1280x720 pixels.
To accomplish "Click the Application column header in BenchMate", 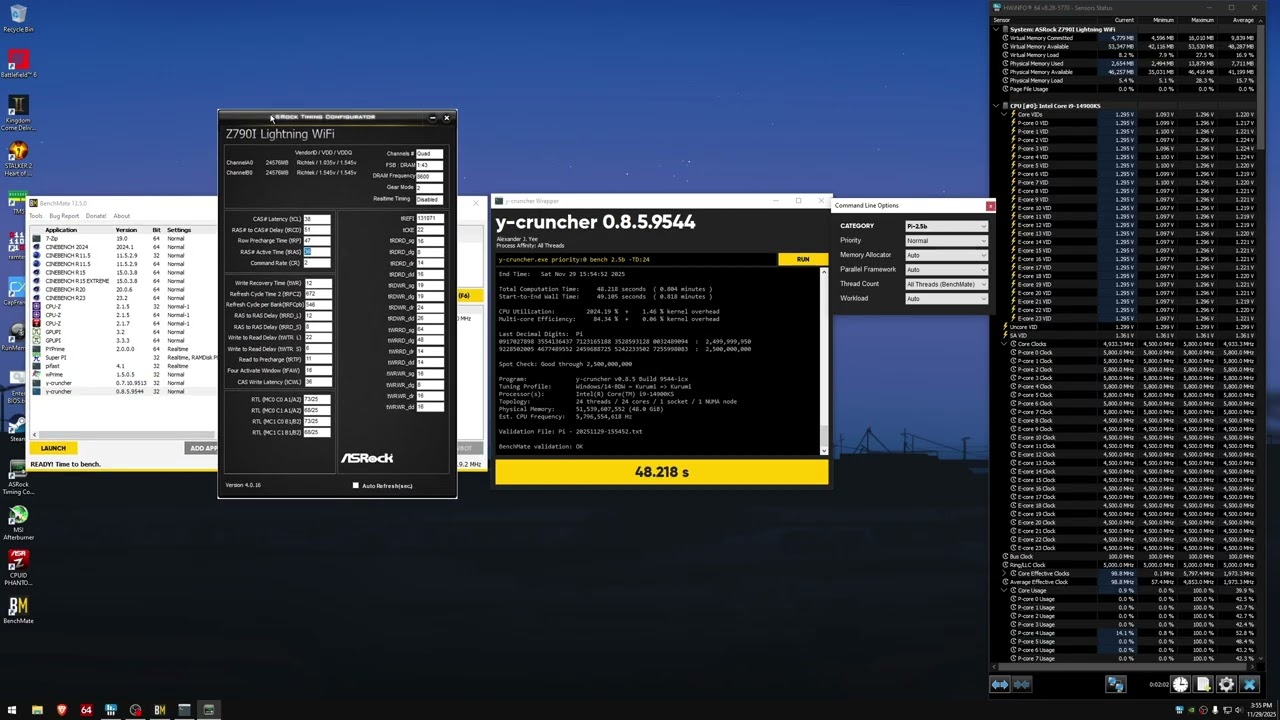I will [x=61, y=230].
